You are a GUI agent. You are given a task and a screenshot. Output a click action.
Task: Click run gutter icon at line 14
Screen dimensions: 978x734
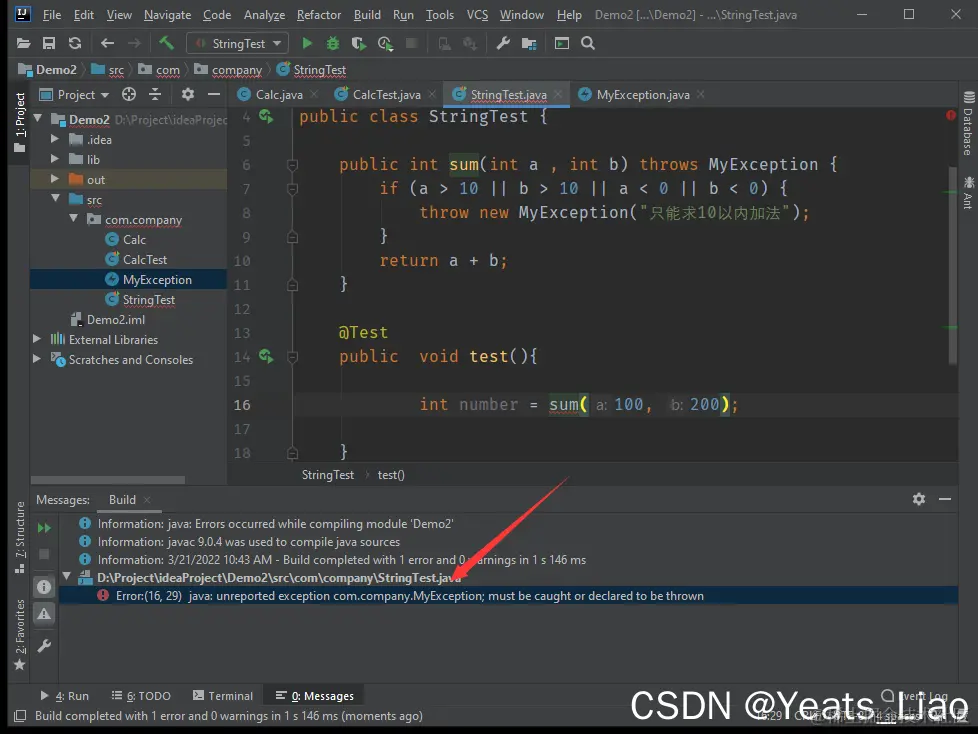[266, 356]
